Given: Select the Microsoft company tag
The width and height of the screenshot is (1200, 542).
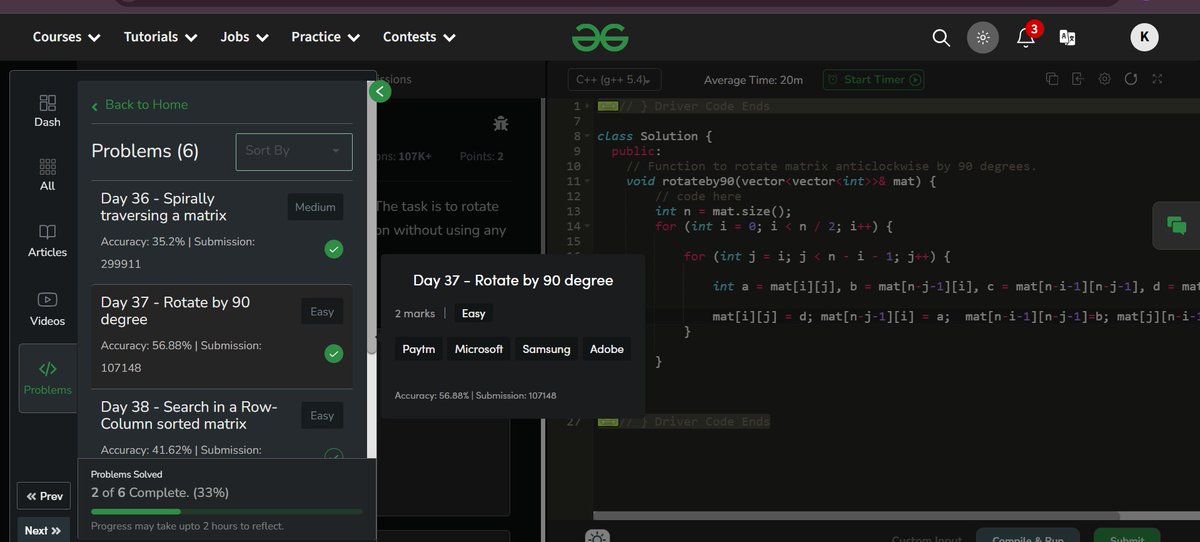Looking at the screenshot, I should [479, 349].
